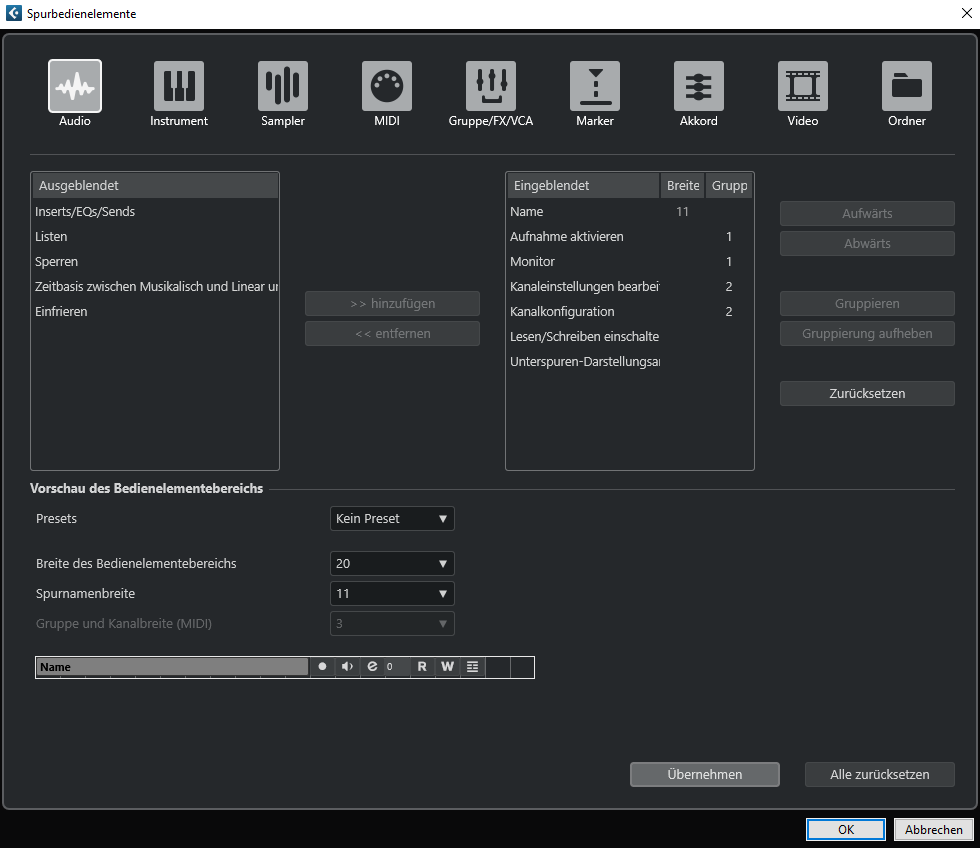This screenshot has width=980, height=848.
Task: Select the Marker track type icon
Action: pos(595,87)
